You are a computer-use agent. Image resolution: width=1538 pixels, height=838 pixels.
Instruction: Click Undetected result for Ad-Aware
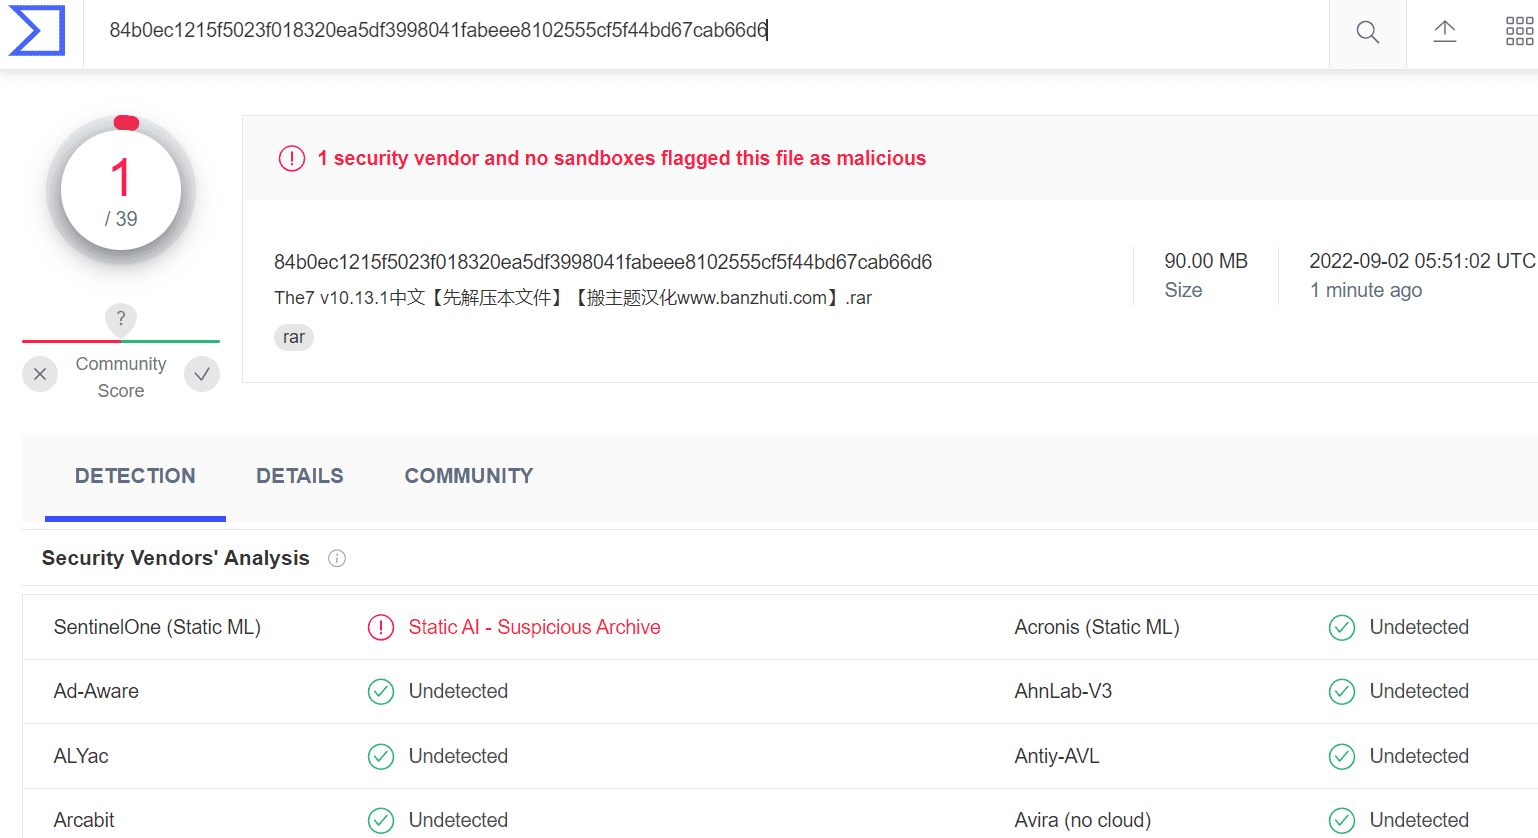(x=458, y=691)
